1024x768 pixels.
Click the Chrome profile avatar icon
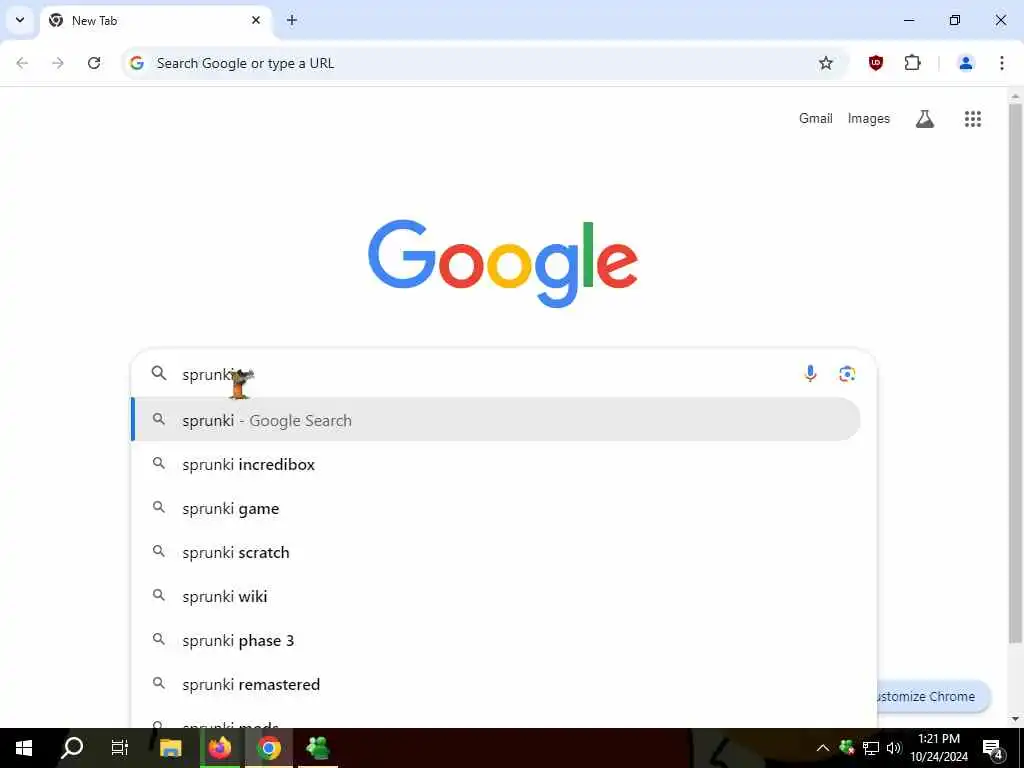pyautogui.click(x=965, y=63)
